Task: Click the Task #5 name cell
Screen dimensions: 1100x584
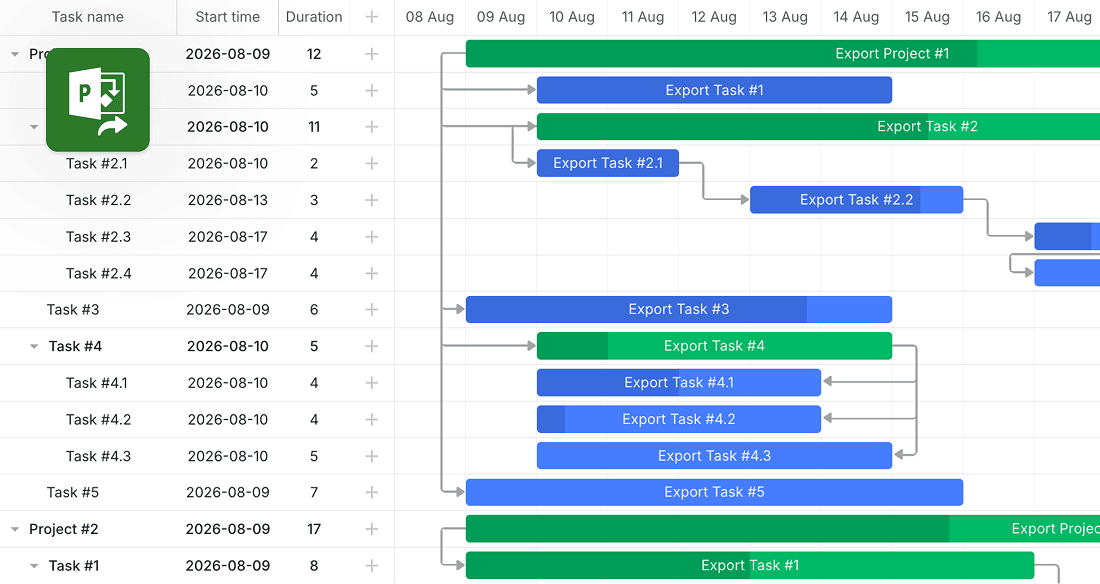Action: click(x=73, y=493)
